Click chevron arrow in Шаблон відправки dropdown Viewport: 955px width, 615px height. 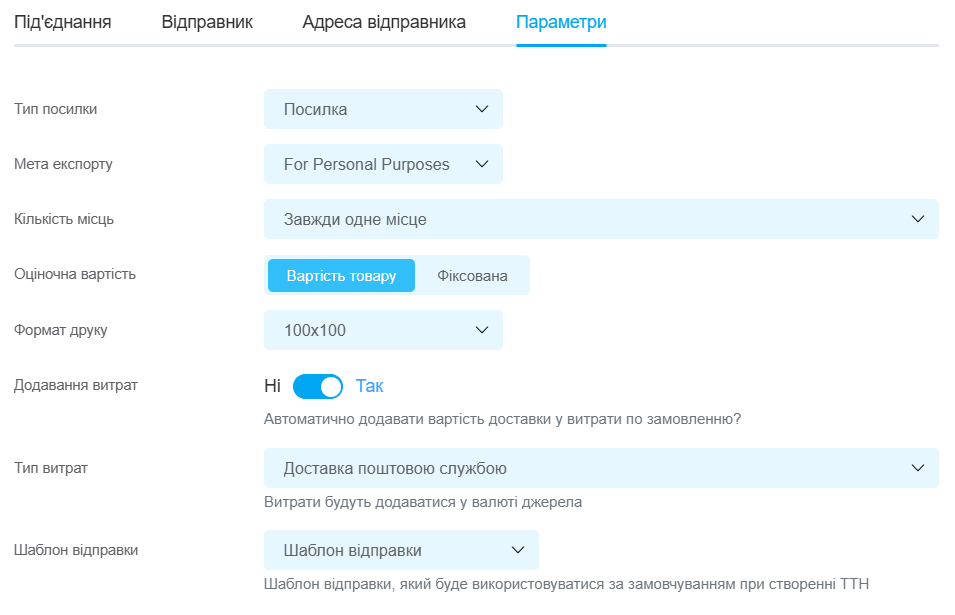click(x=518, y=550)
